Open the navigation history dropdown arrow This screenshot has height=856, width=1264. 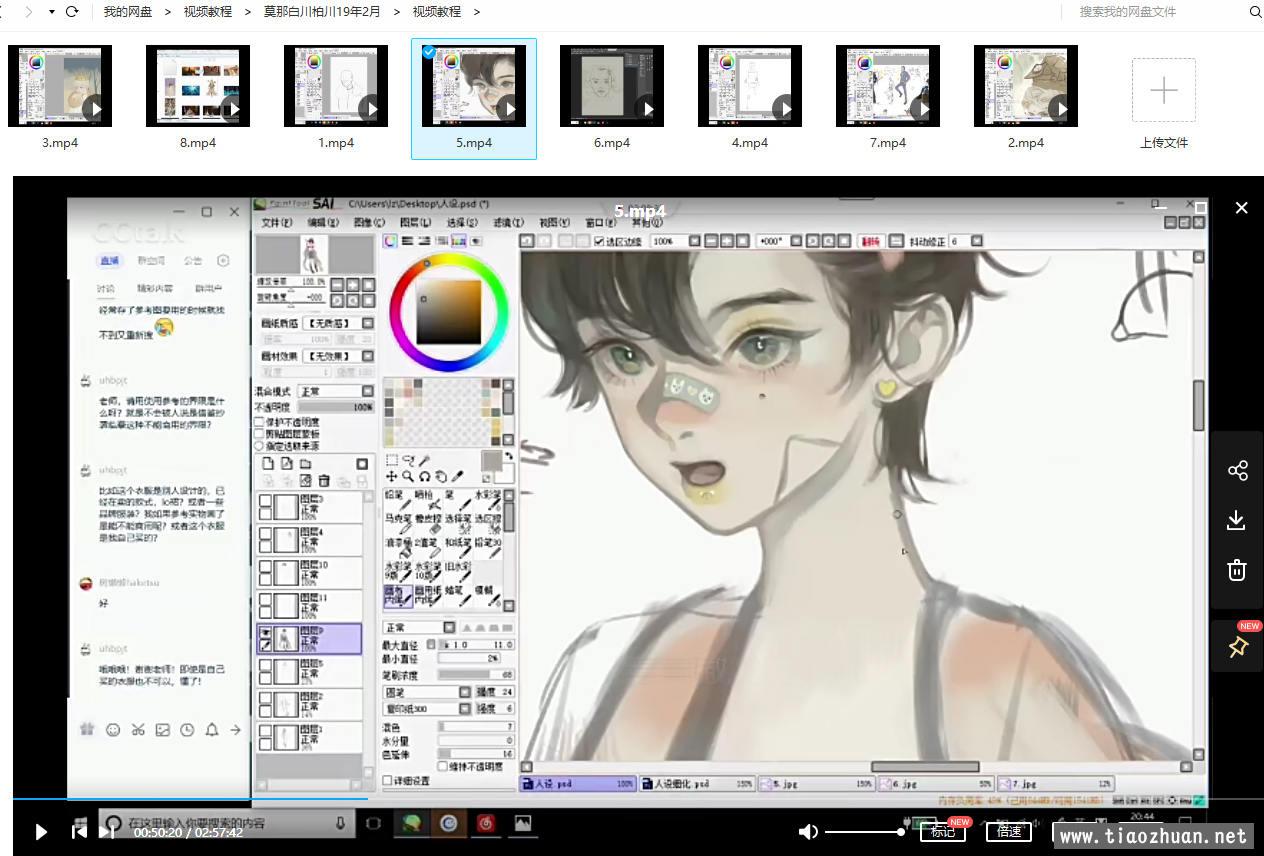click(51, 12)
